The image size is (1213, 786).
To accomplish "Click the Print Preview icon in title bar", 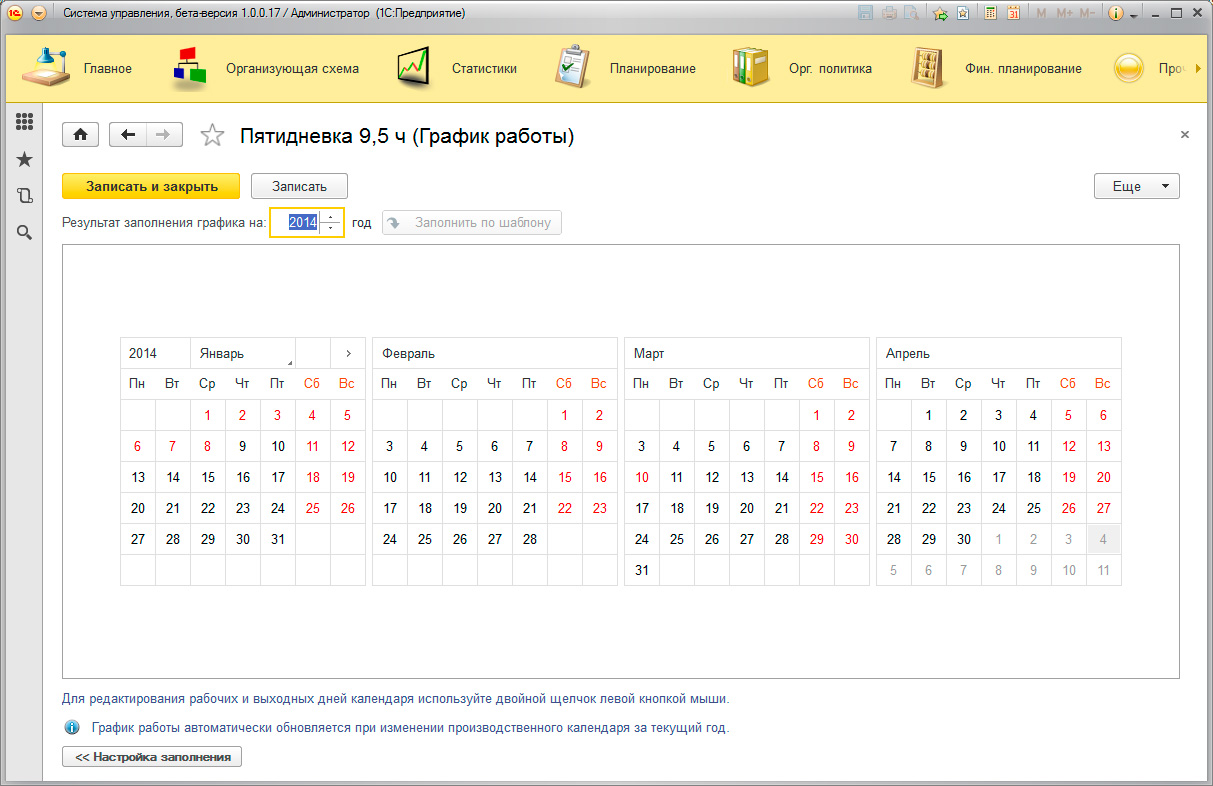I will tap(911, 14).
